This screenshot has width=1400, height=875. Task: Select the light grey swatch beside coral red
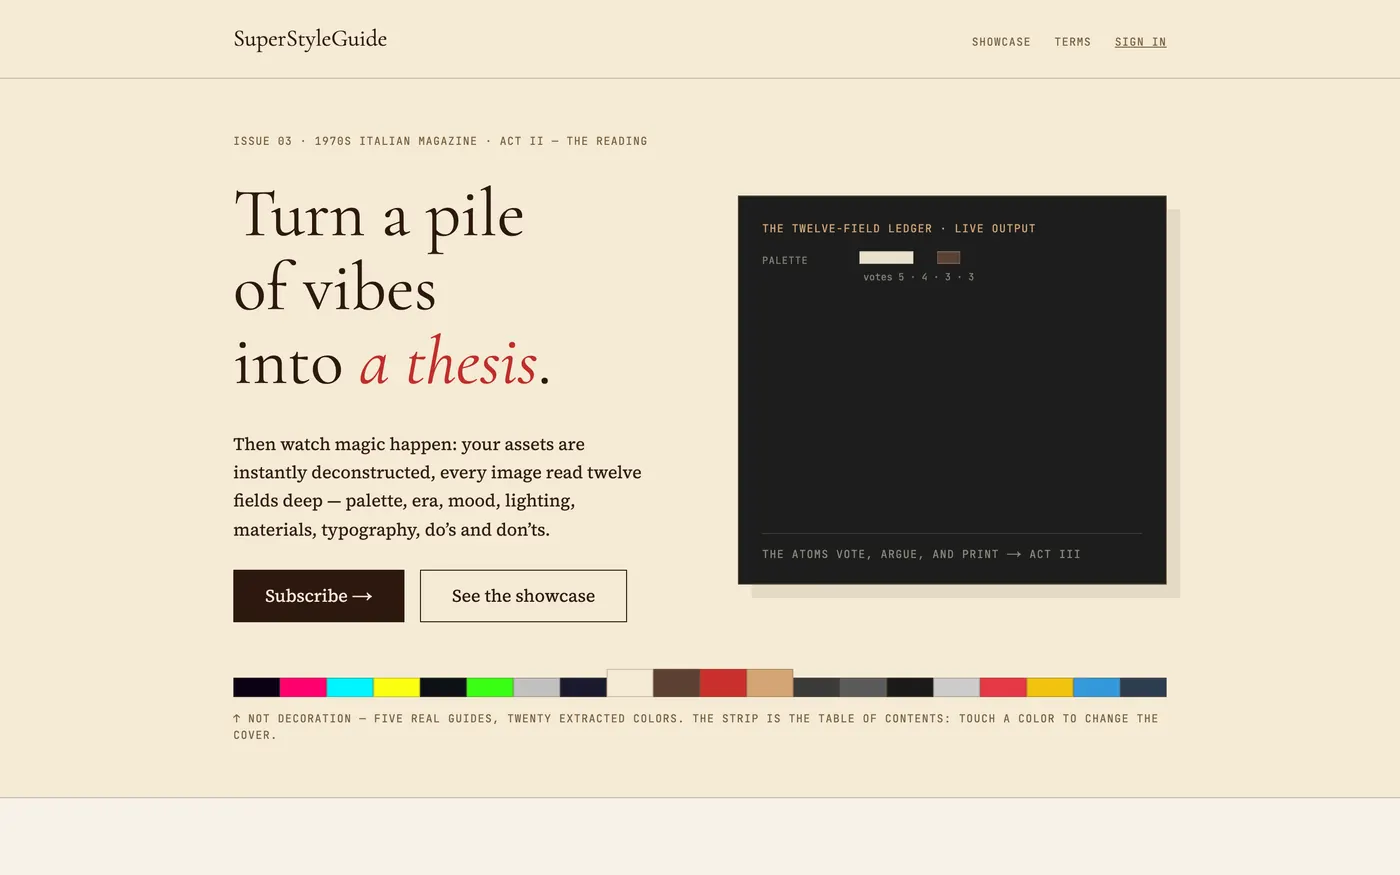click(x=956, y=687)
